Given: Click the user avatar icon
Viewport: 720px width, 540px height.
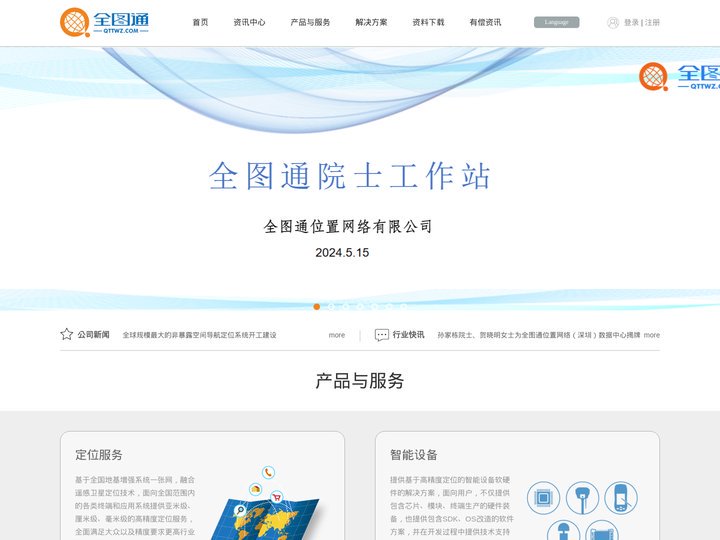Looking at the screenshot, I should point(613,22).
